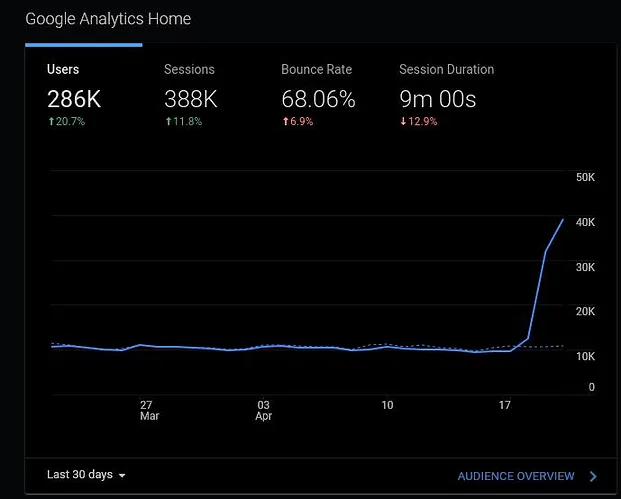Click the 27 Mar date label
The height and width of the screenshot is (499, 621).
pos(149,410)
